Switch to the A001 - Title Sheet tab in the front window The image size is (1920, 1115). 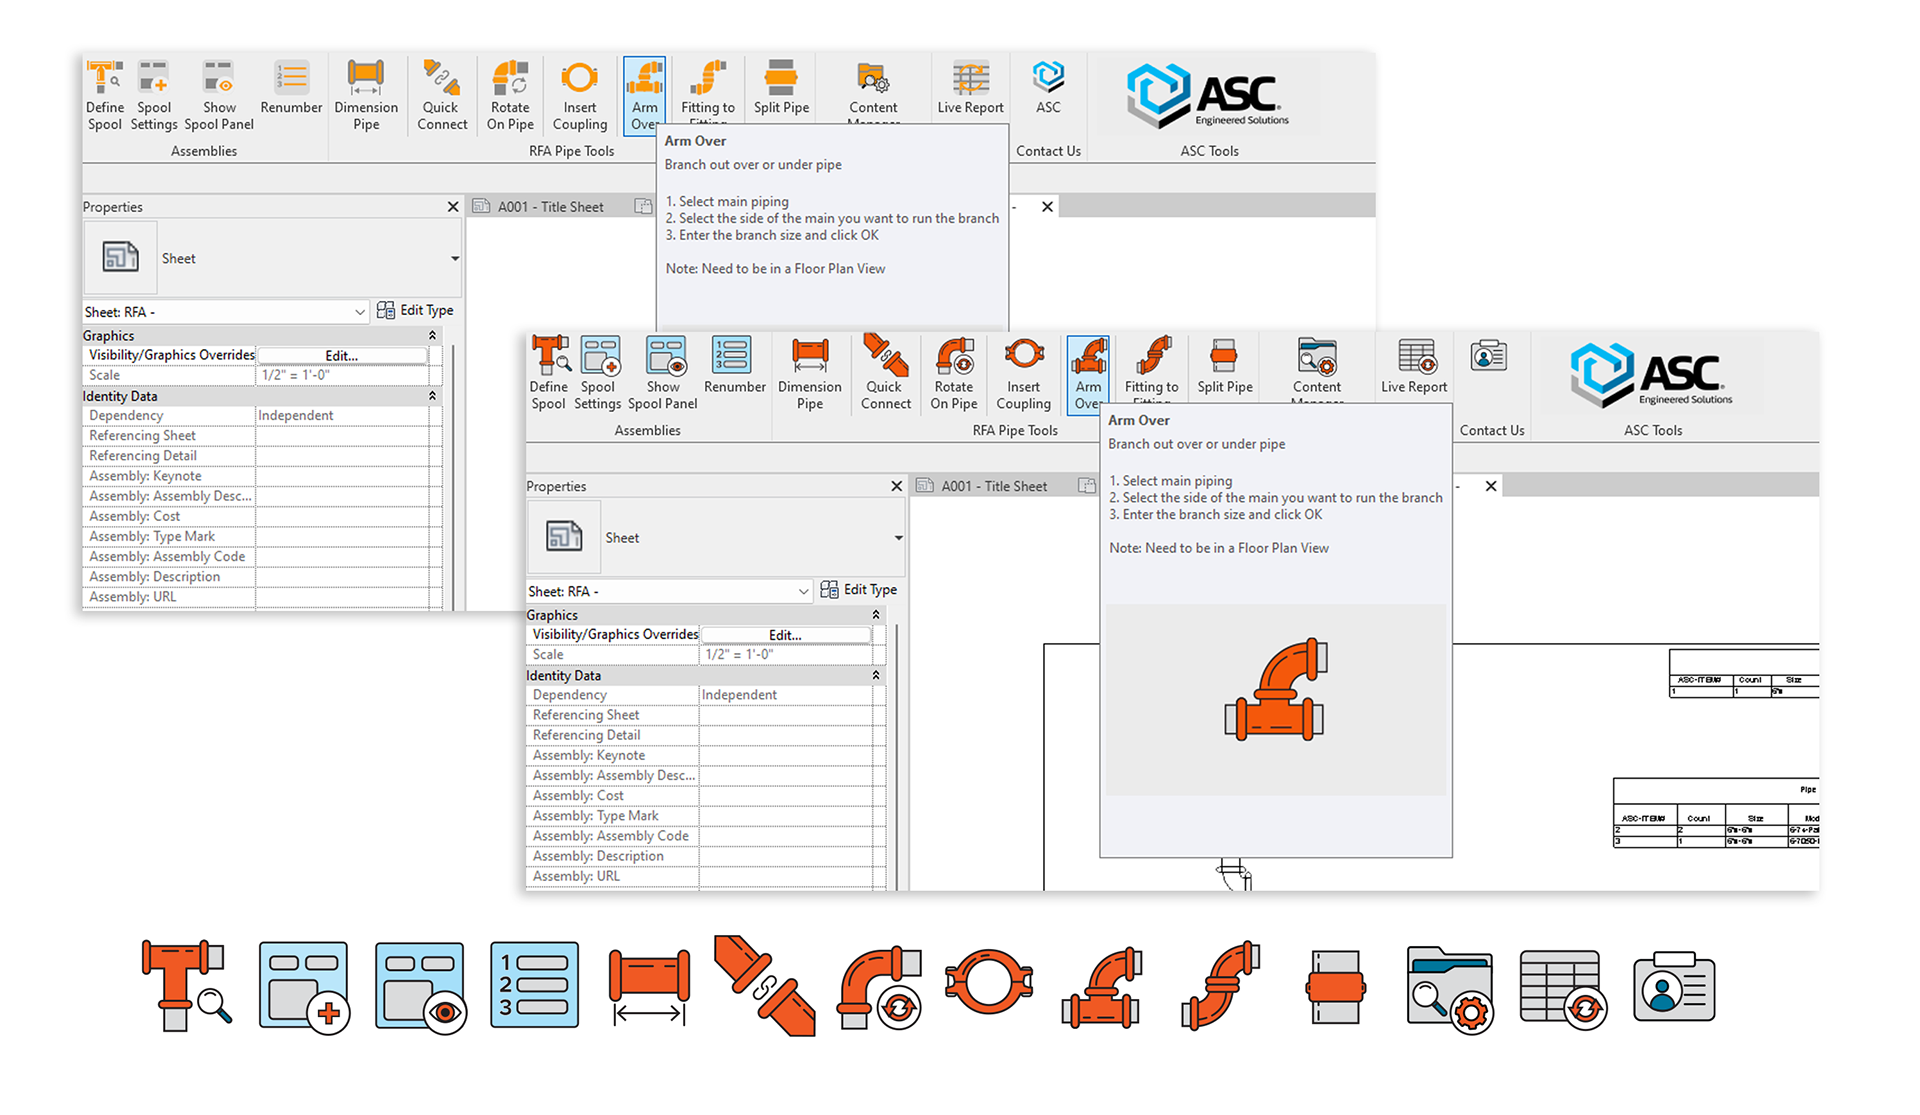[x=994, y=486]
